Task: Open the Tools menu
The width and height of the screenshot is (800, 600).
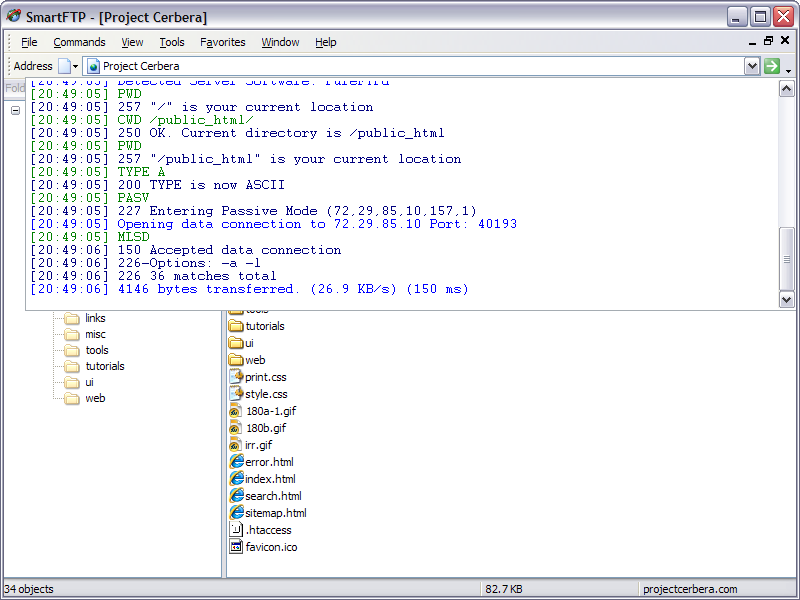Action: click(171, 42)
